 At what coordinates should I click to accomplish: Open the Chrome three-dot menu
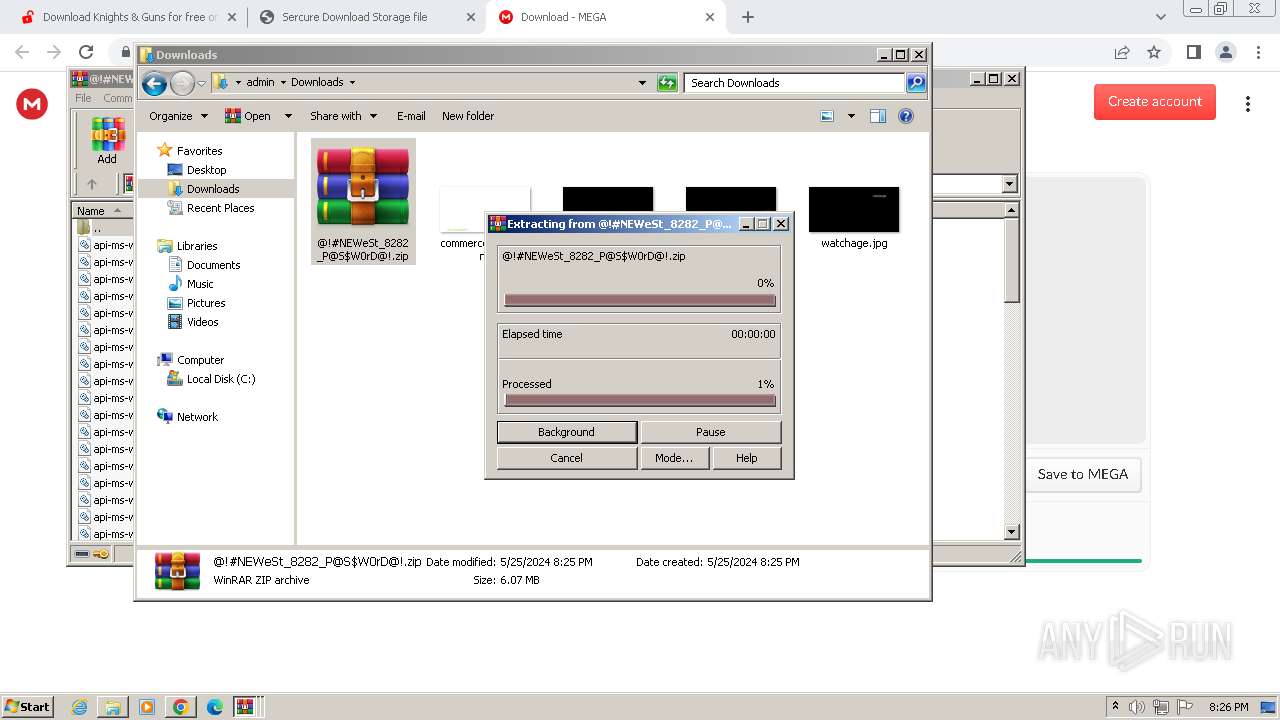tap(1257, 52)
